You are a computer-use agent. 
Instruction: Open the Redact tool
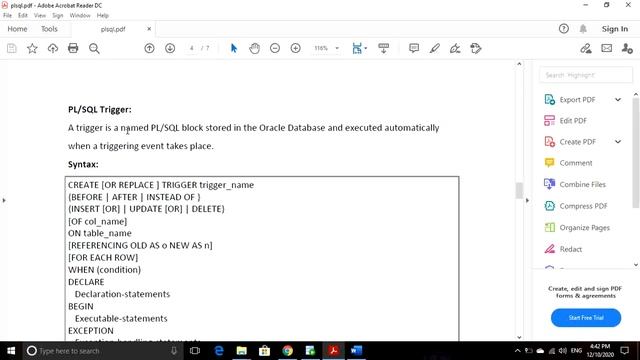coord(563,249)
